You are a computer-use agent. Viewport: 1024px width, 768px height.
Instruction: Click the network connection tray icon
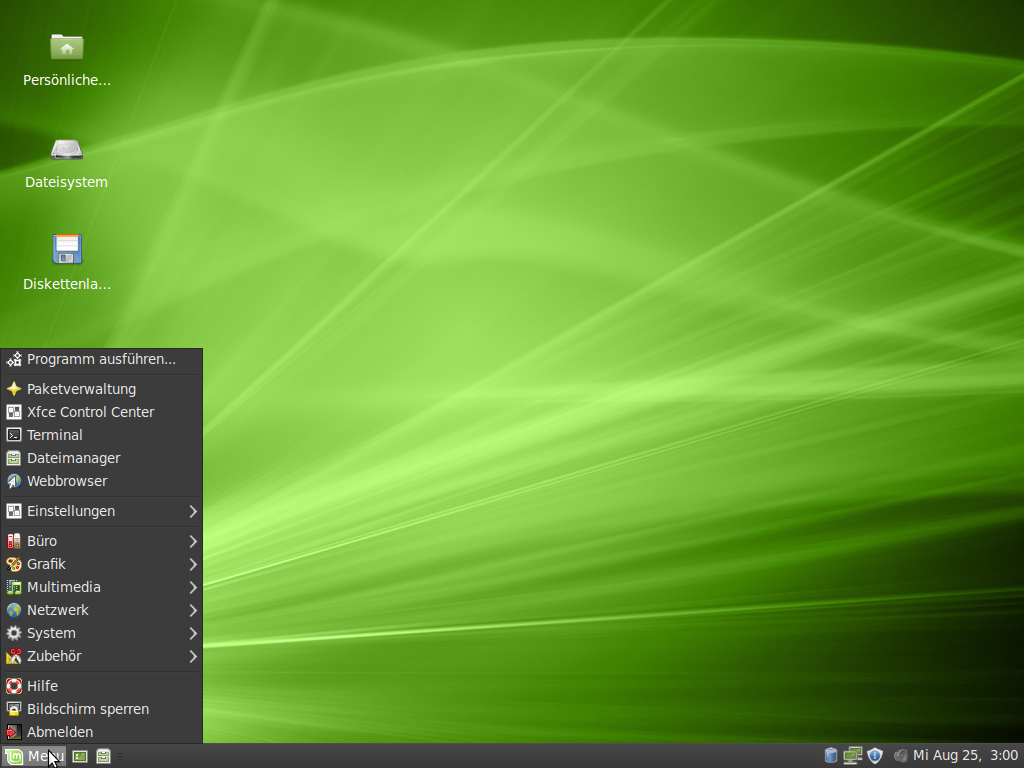tap(853, 755)
